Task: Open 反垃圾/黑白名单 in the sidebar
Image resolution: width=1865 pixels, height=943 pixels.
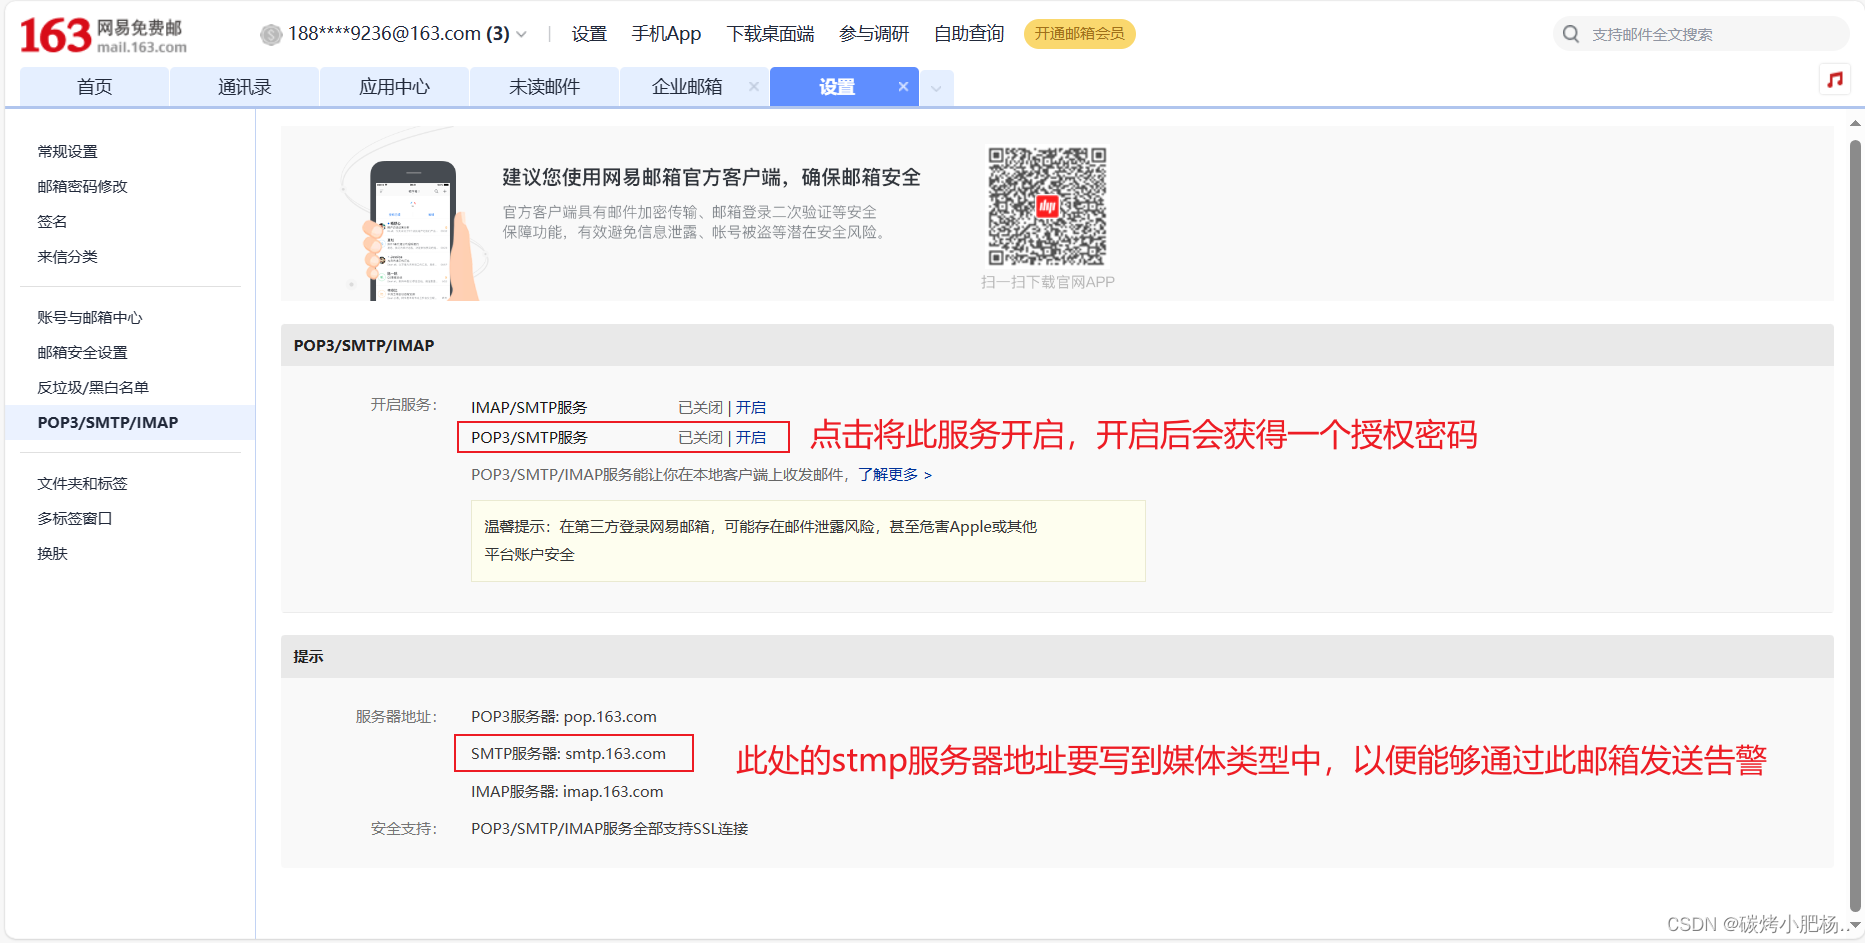Action: [93, 387]
